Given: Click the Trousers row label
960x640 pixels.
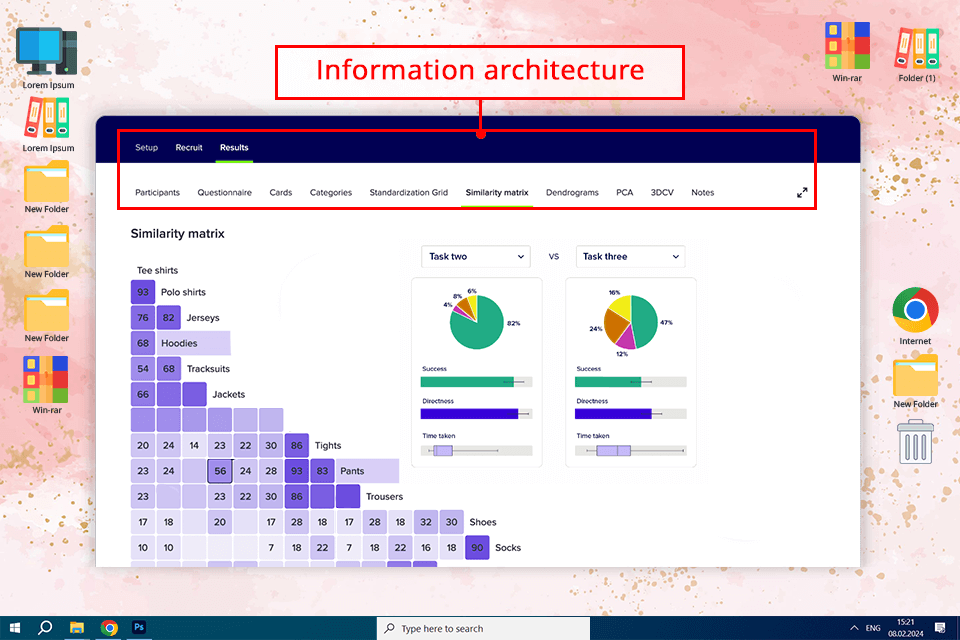Looking at the screenshot, I should tap(384, 497).
